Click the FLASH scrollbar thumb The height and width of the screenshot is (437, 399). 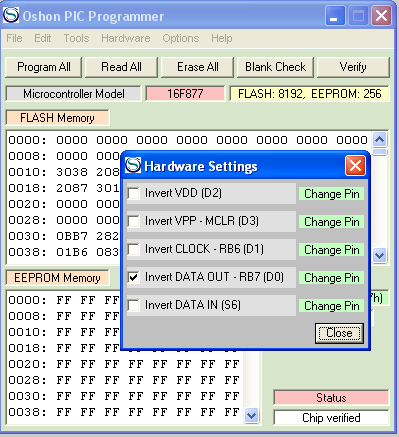tap(380, 152)
